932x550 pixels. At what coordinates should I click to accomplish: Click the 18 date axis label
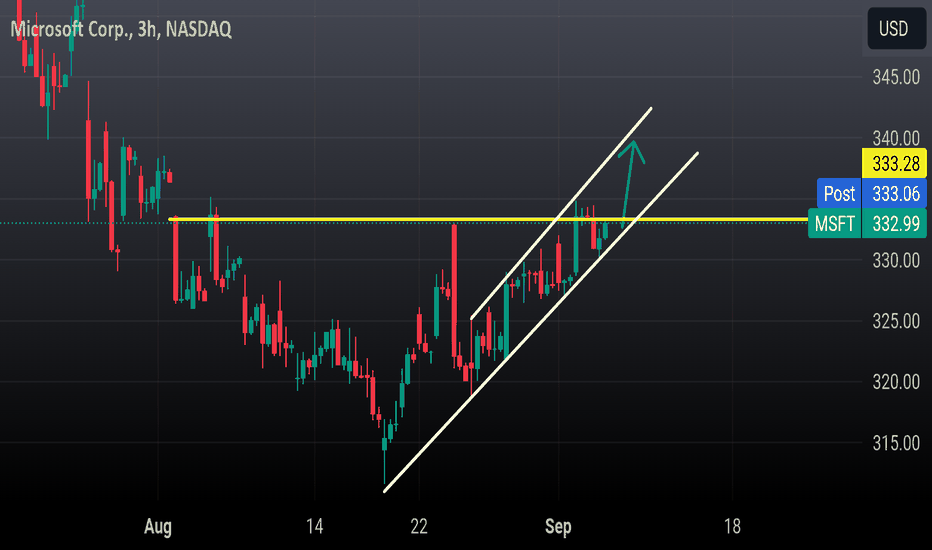pos(732,526)
